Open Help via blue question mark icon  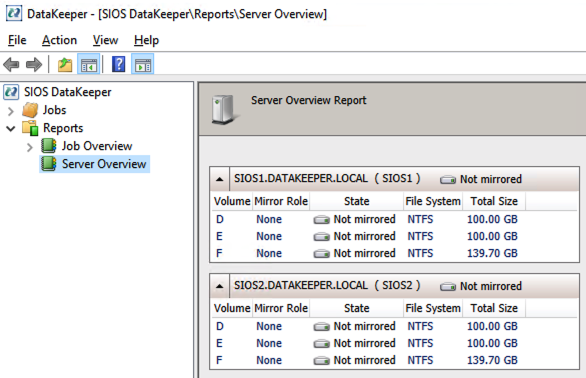pyautogui.click(x=118, y=64)
